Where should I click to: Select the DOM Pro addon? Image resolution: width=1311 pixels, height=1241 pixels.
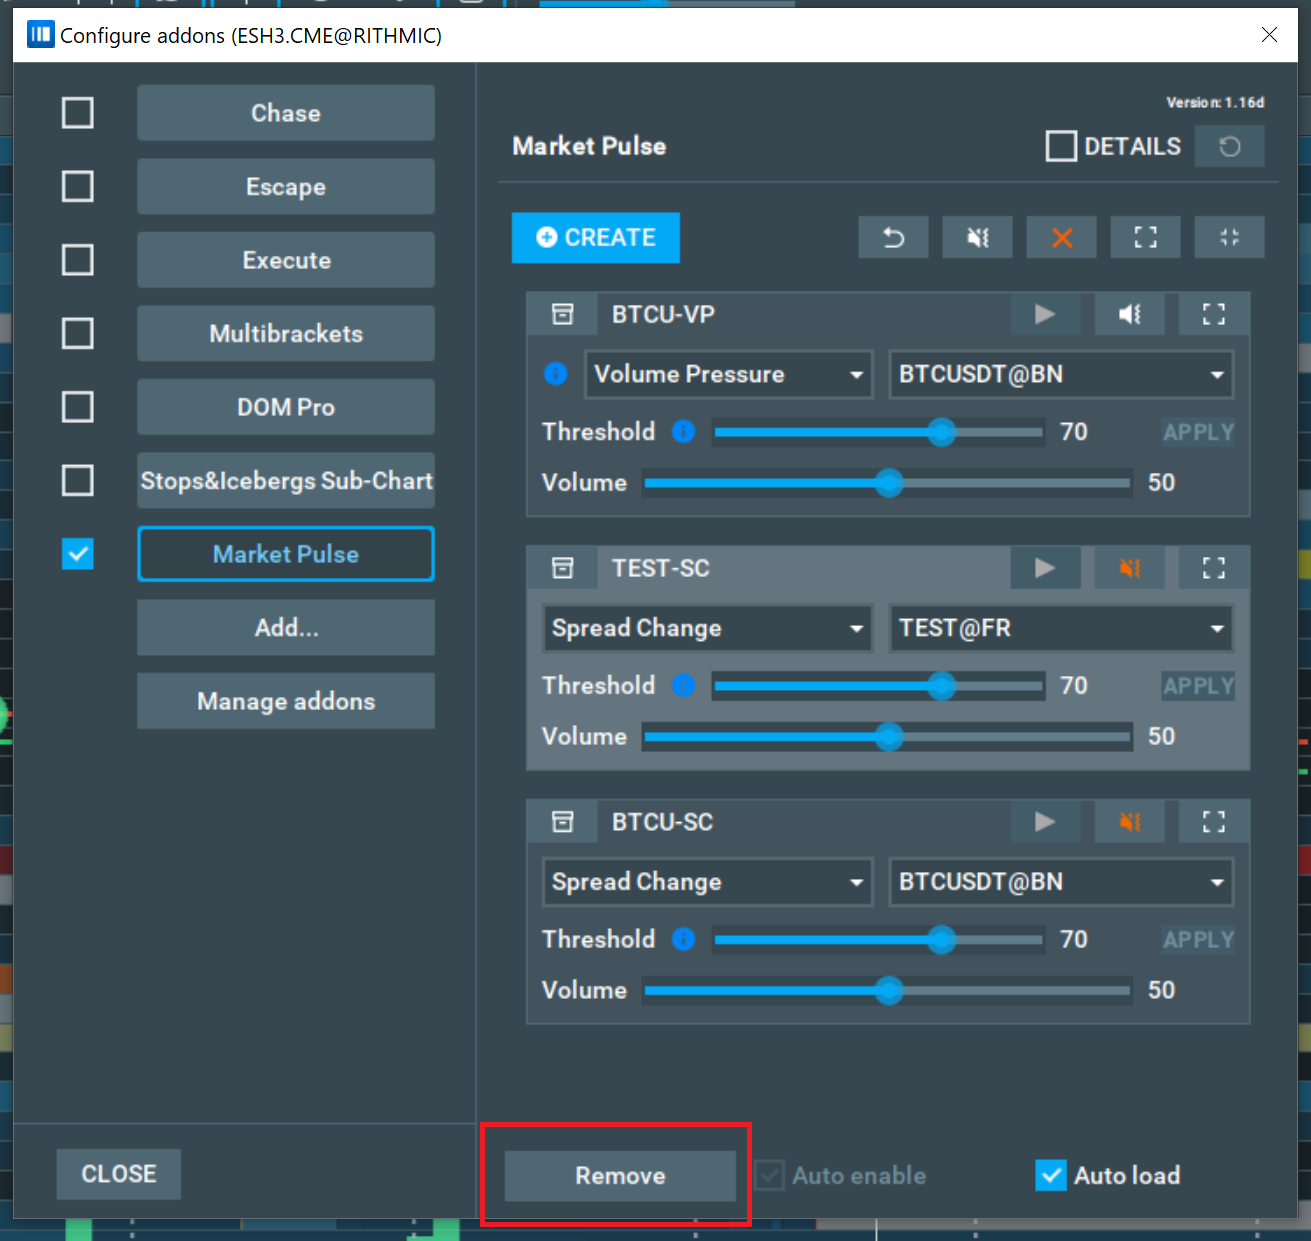[286, 407]
